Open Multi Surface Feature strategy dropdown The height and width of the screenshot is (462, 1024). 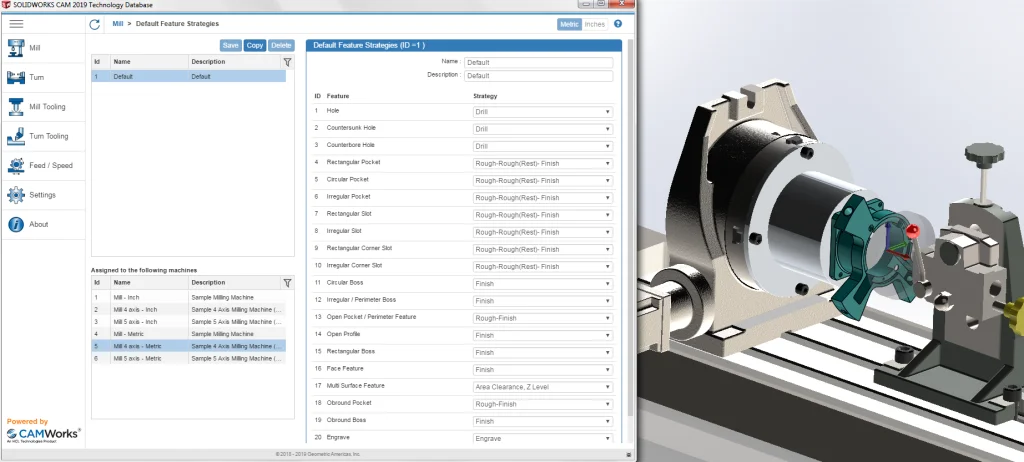541,386
